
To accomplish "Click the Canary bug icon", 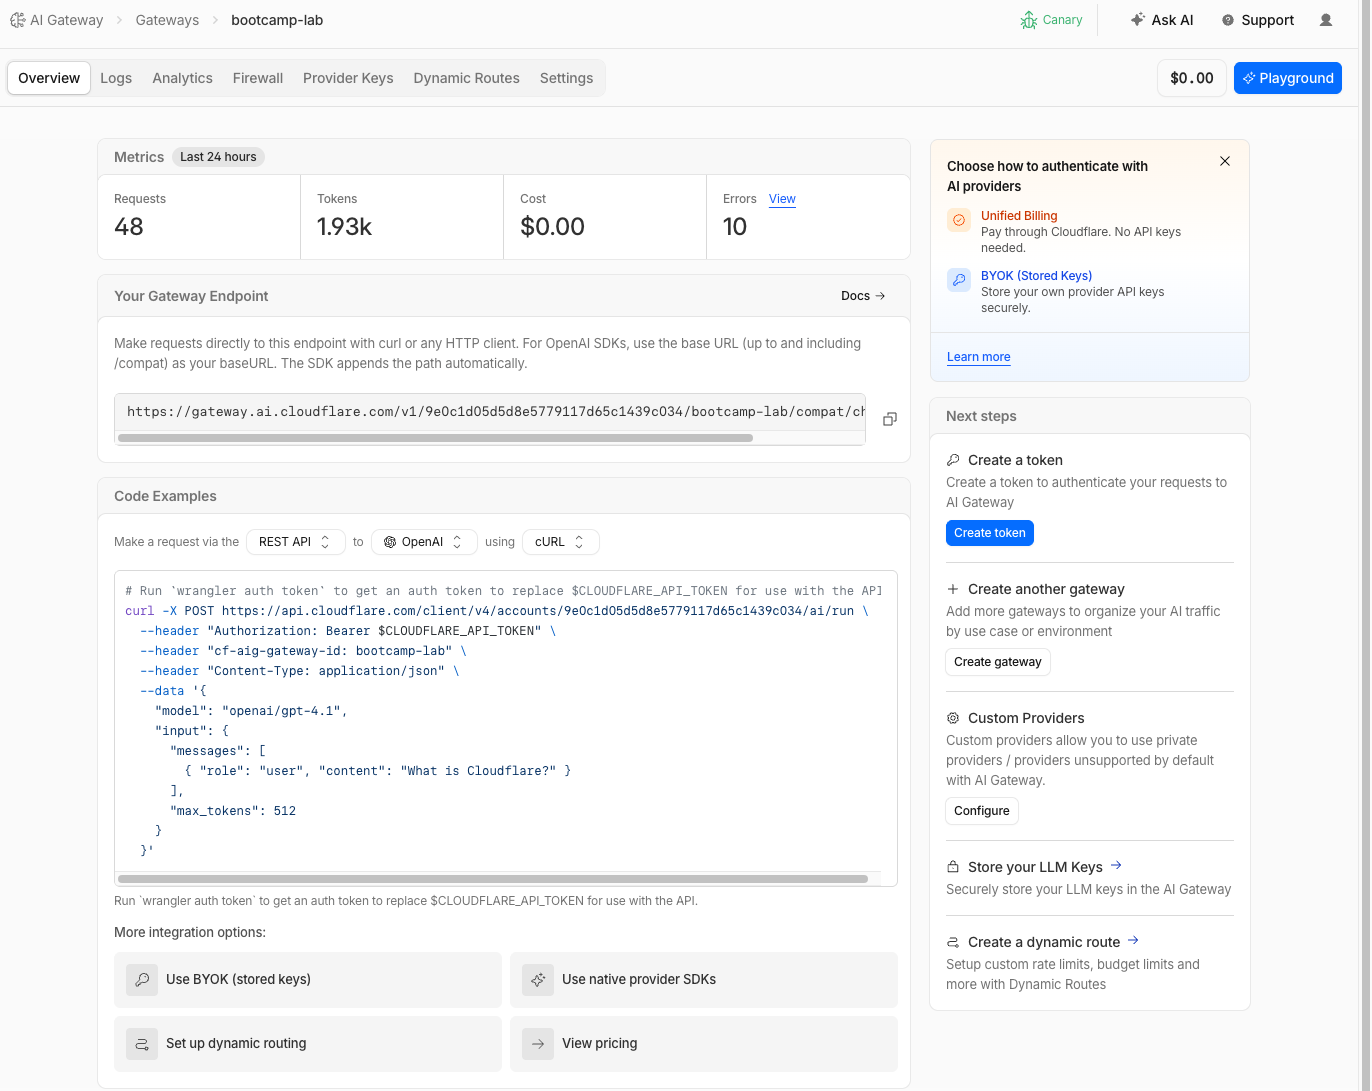I will pos(1029,20).
